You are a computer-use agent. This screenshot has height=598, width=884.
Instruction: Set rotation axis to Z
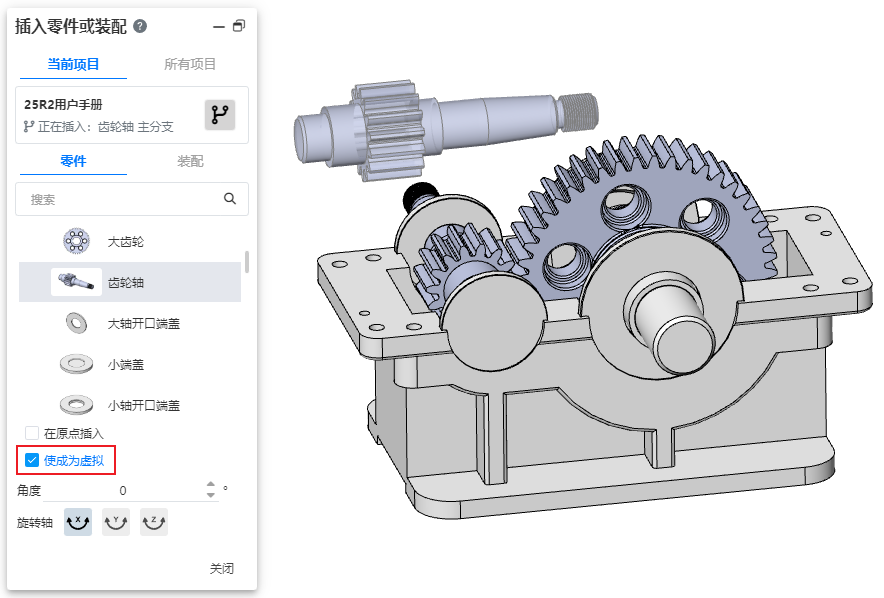[x=154, y=522]
